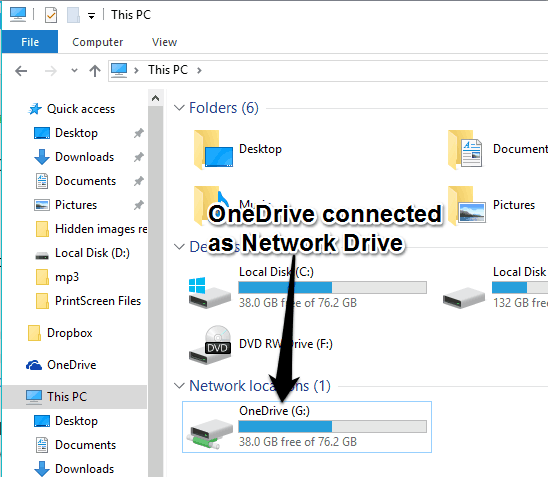This screenshot has height=477, width=548.
Task: Click the pin icon next to Downloads
Action: pos(139,157)
